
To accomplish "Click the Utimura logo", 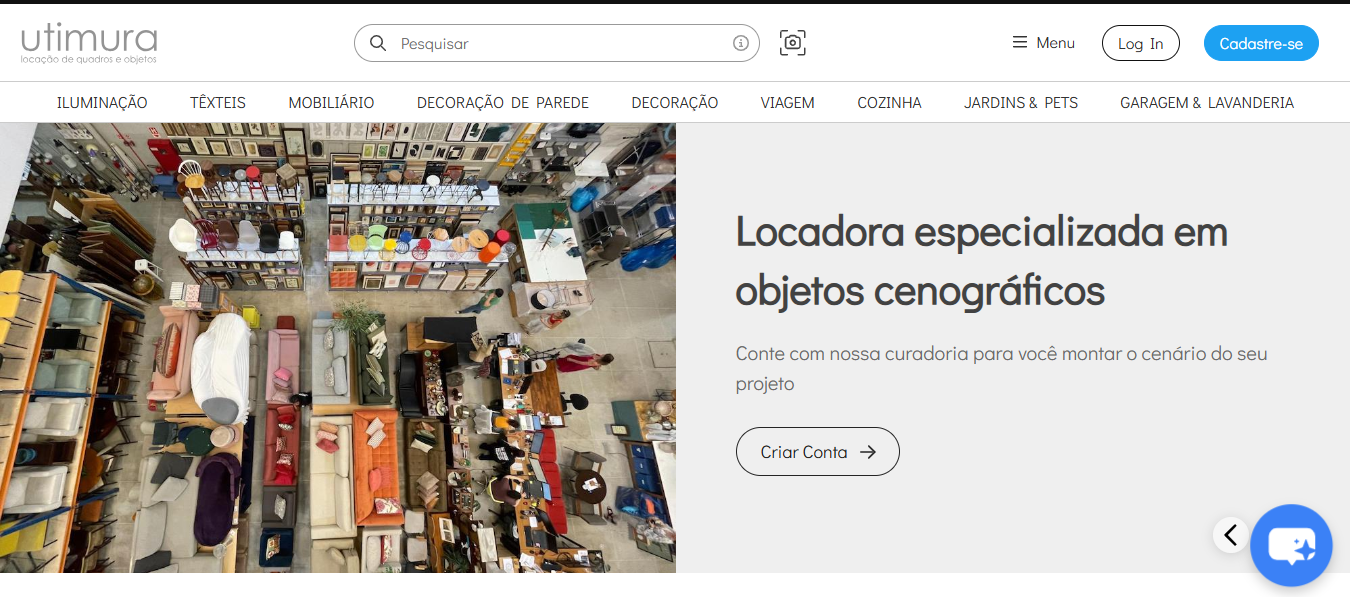I will point(89,44).
